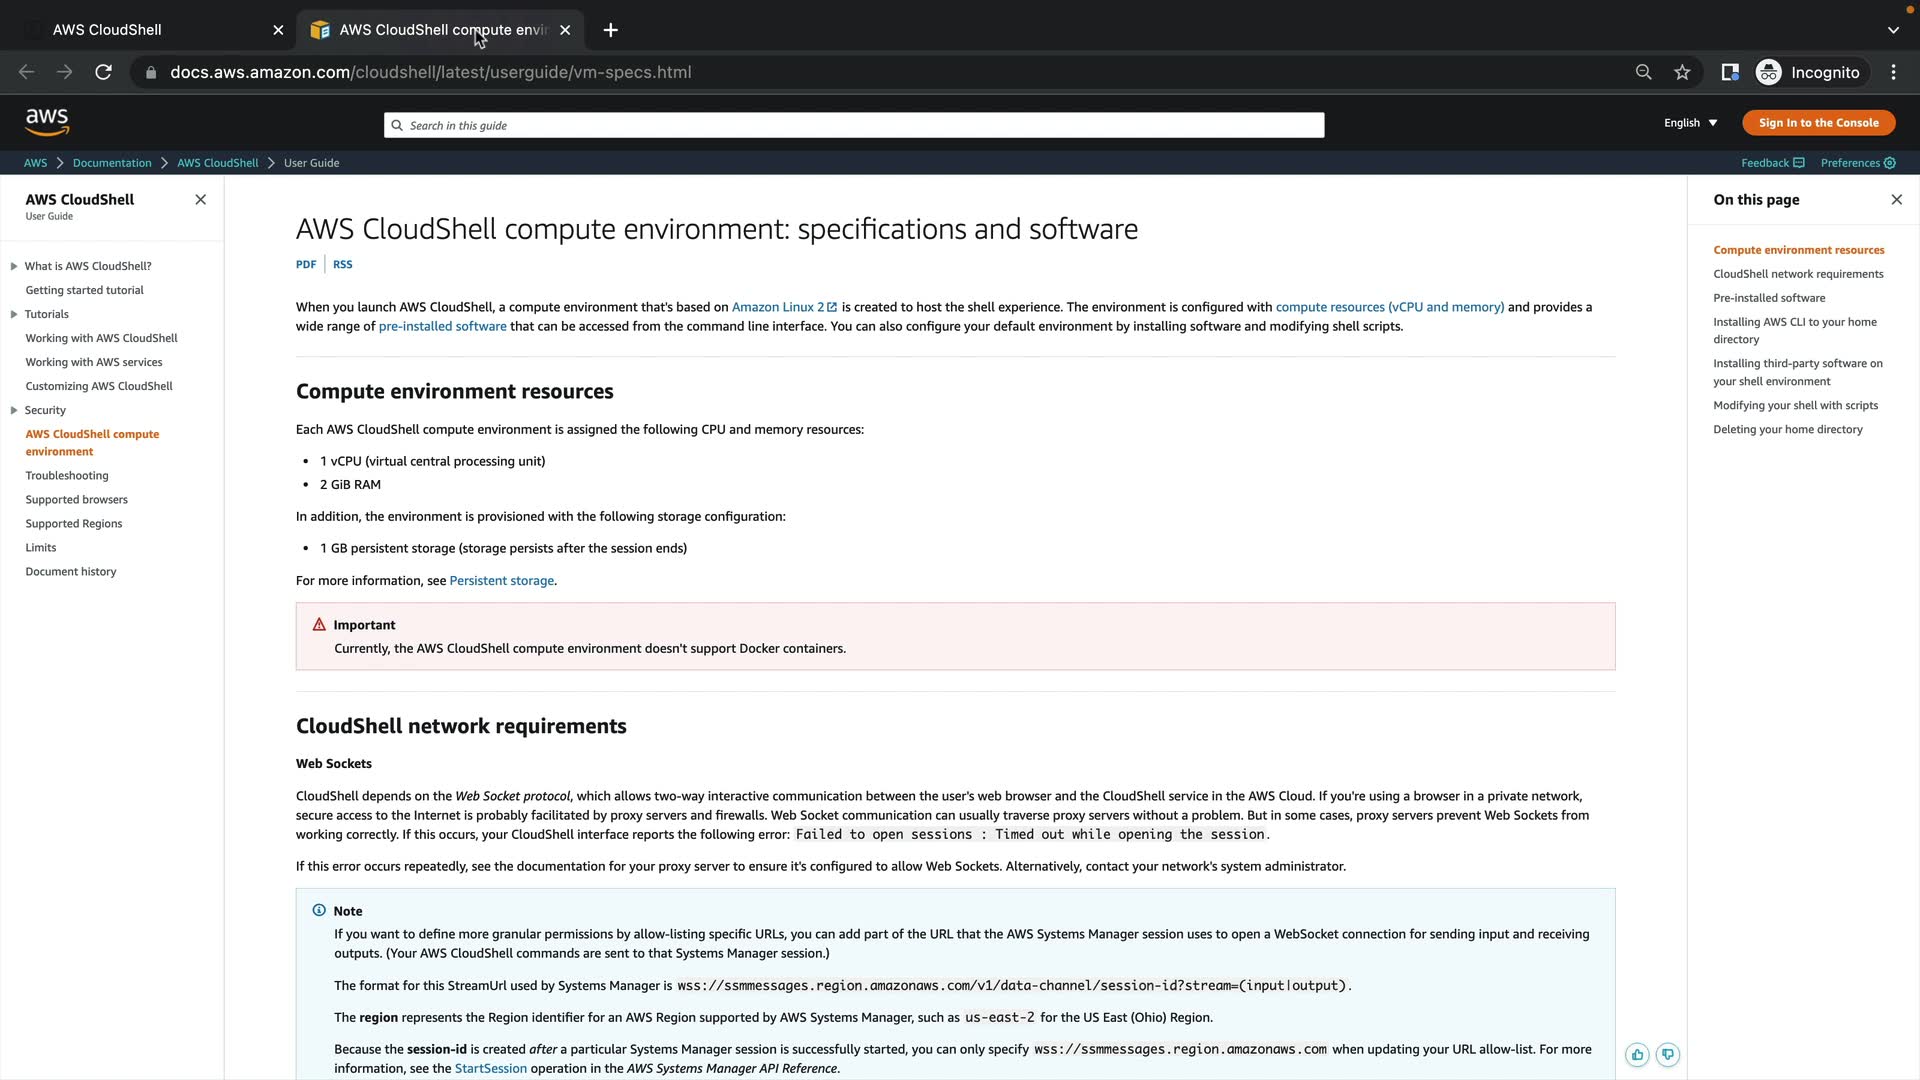This screenshot has height=1080, width=1920.
Task: Click the AWS logo in header
Action: (47, 122)
